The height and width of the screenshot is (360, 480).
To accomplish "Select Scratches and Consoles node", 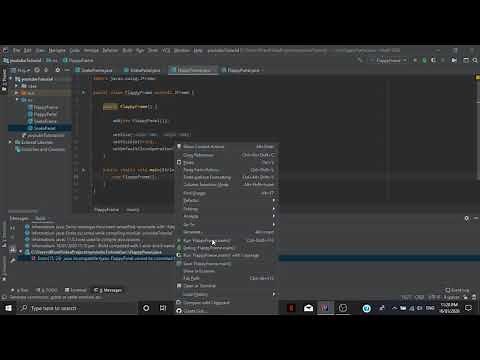I will (40, 149).
